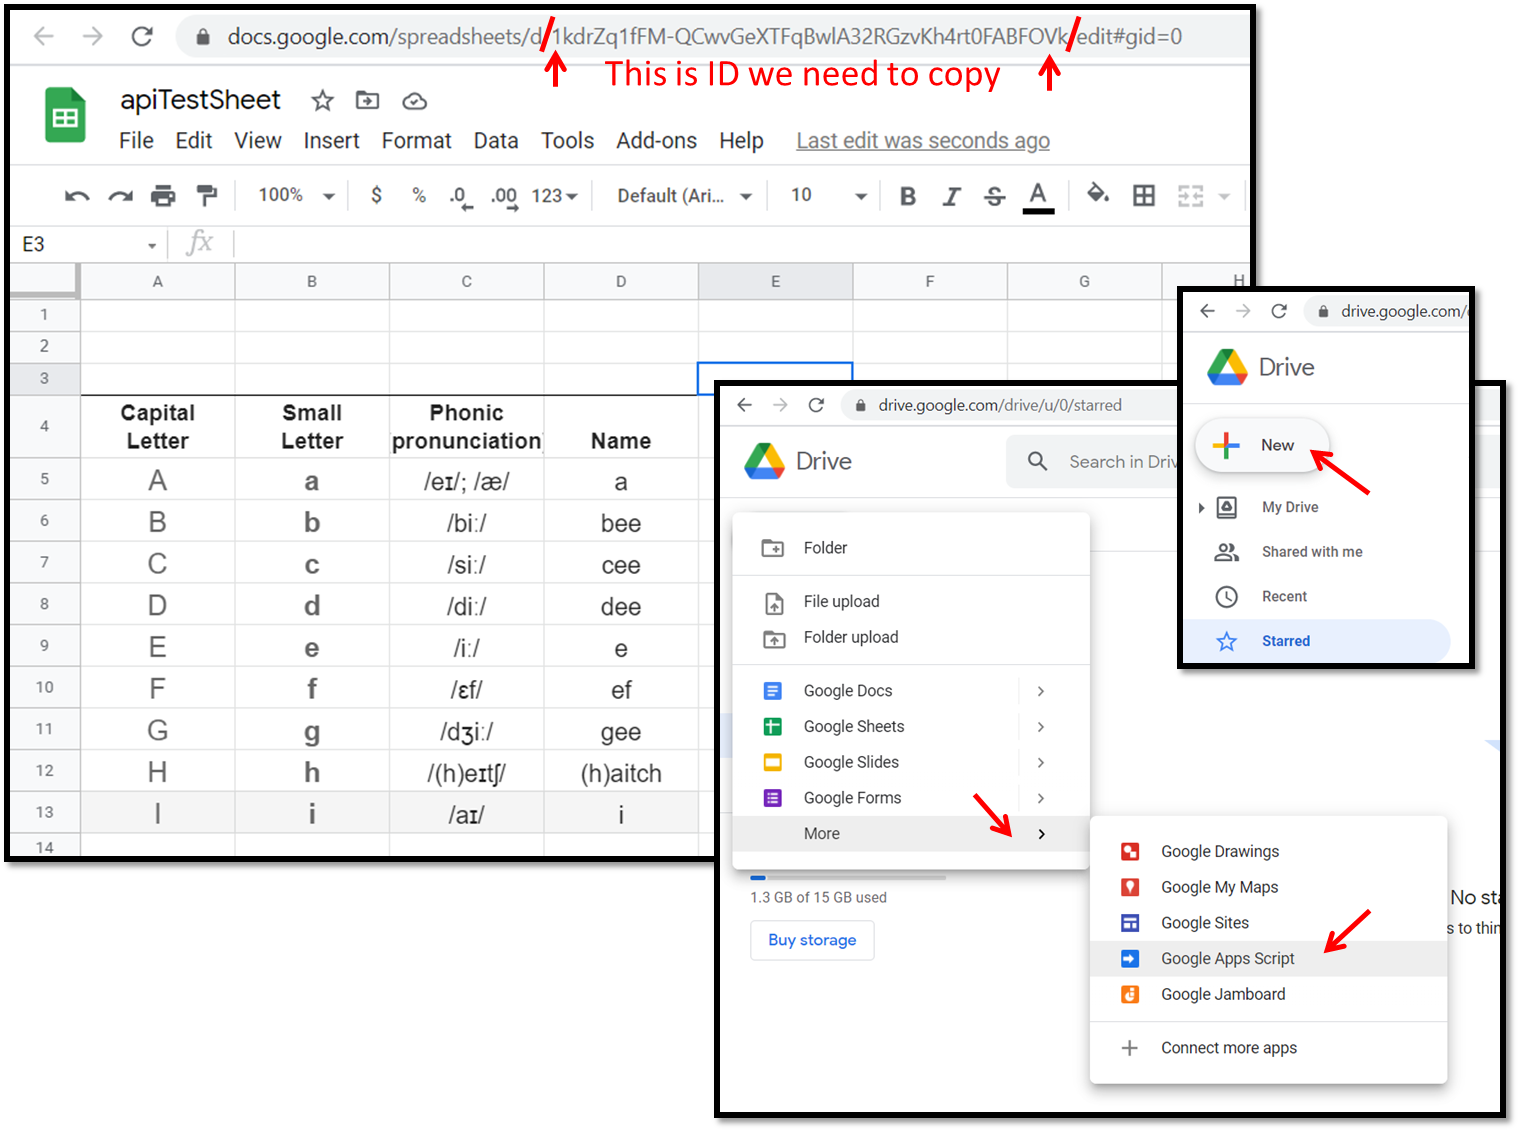Click Last edit was seconds ago link
Screen dimensions: 1519x1131
pyautogui.click(x=923, y=141)
